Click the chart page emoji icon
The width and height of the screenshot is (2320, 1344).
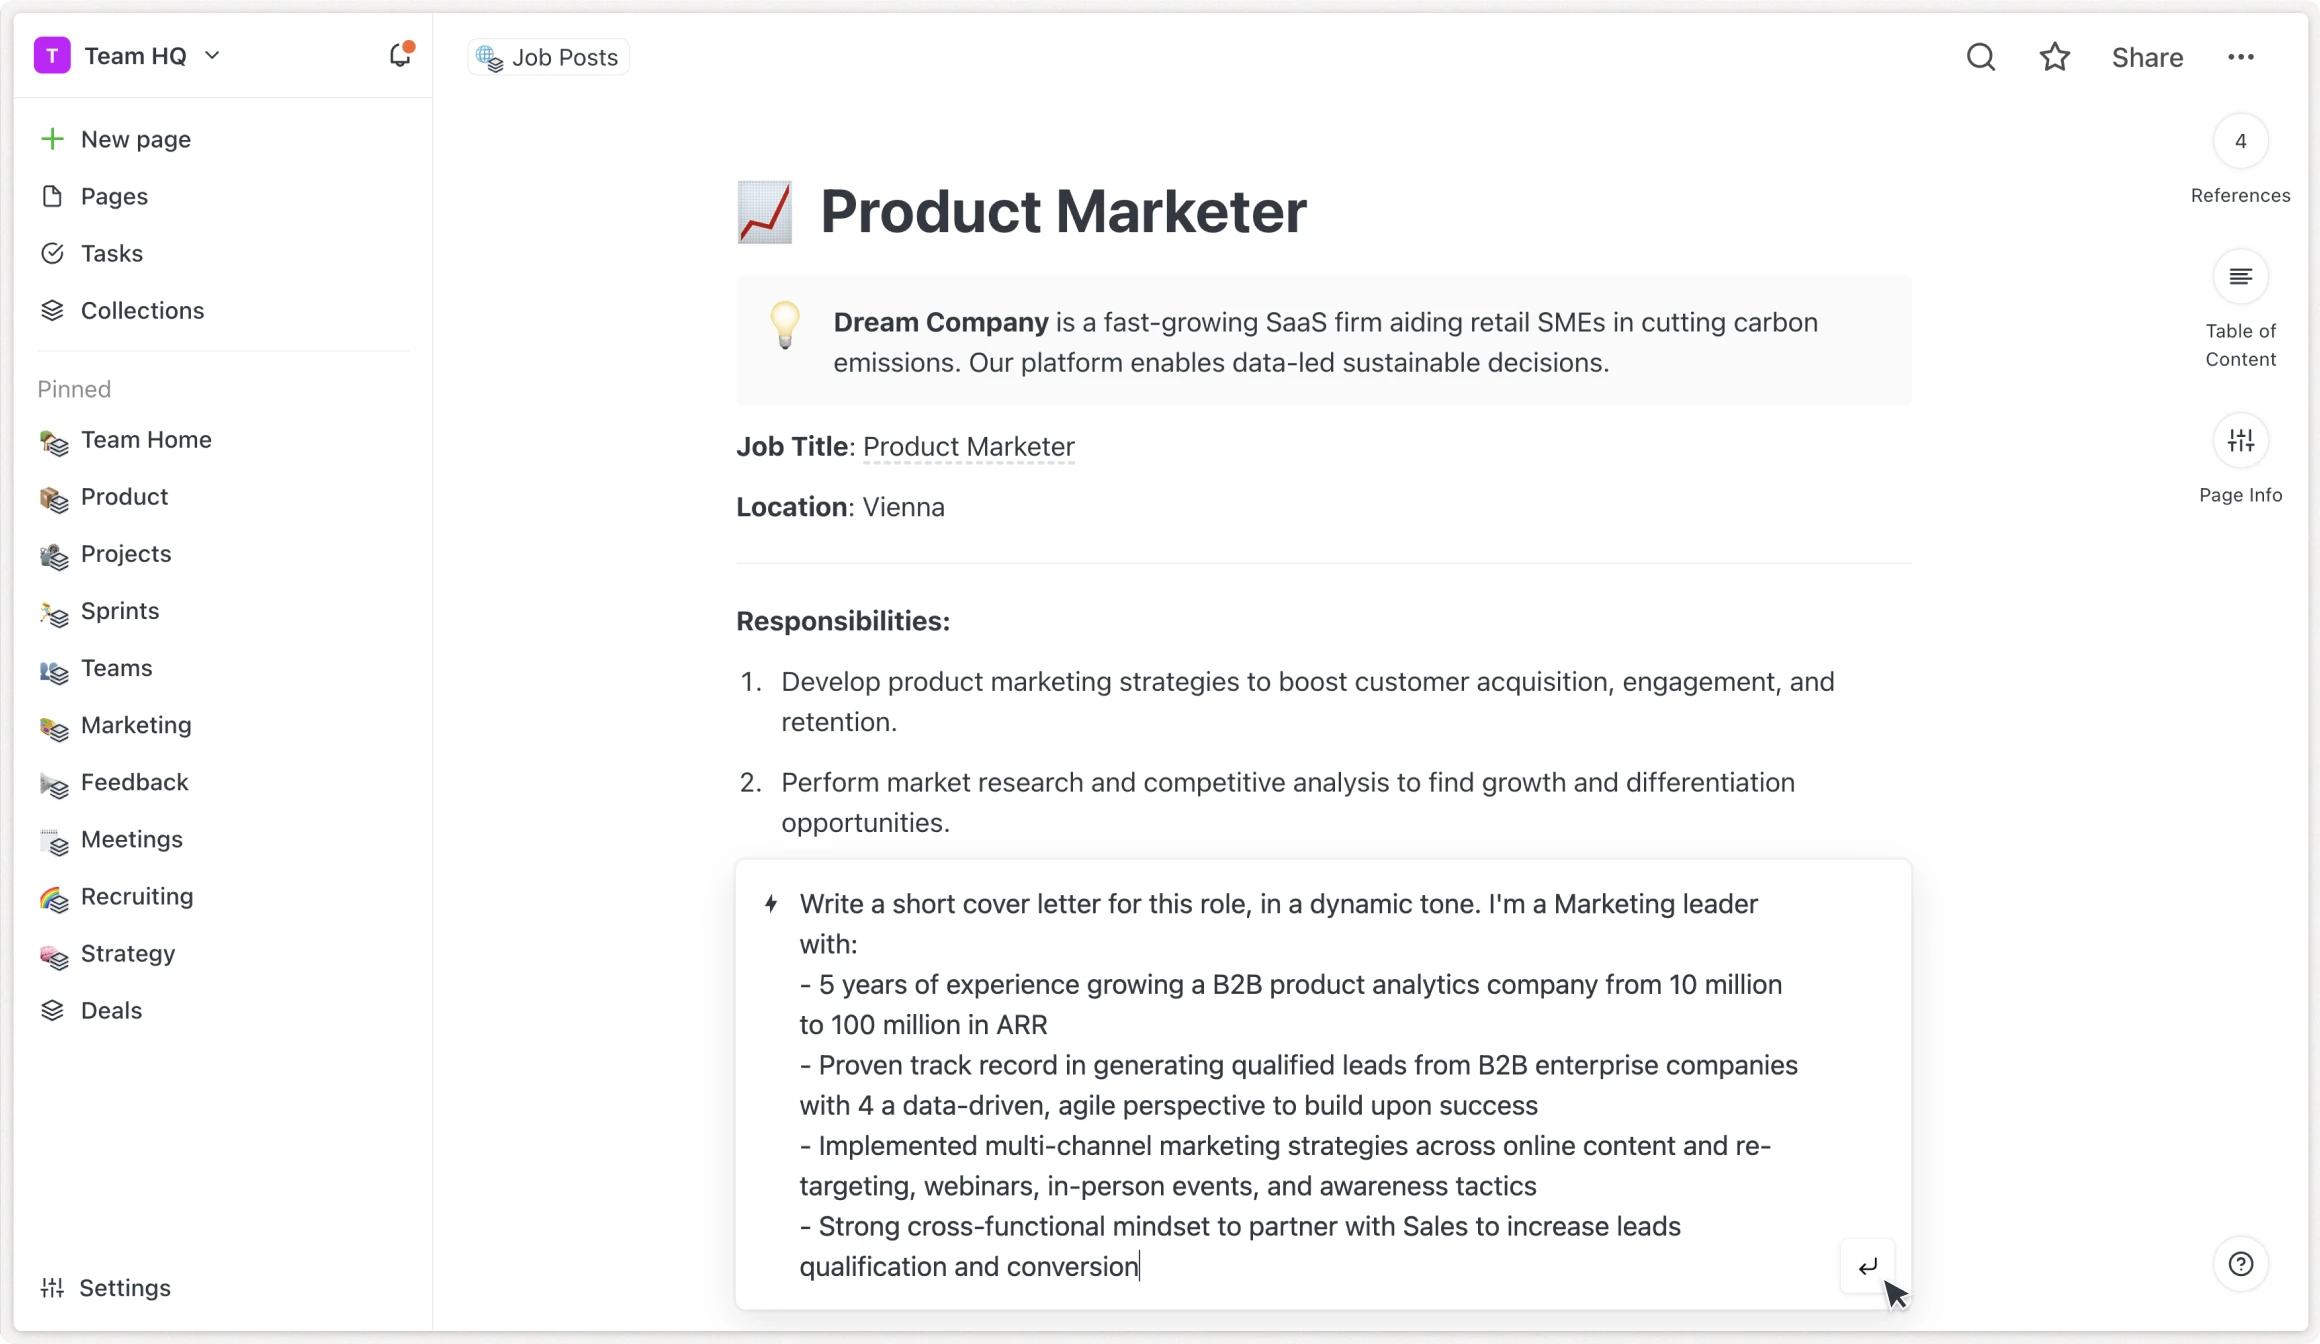pos(765,212)
